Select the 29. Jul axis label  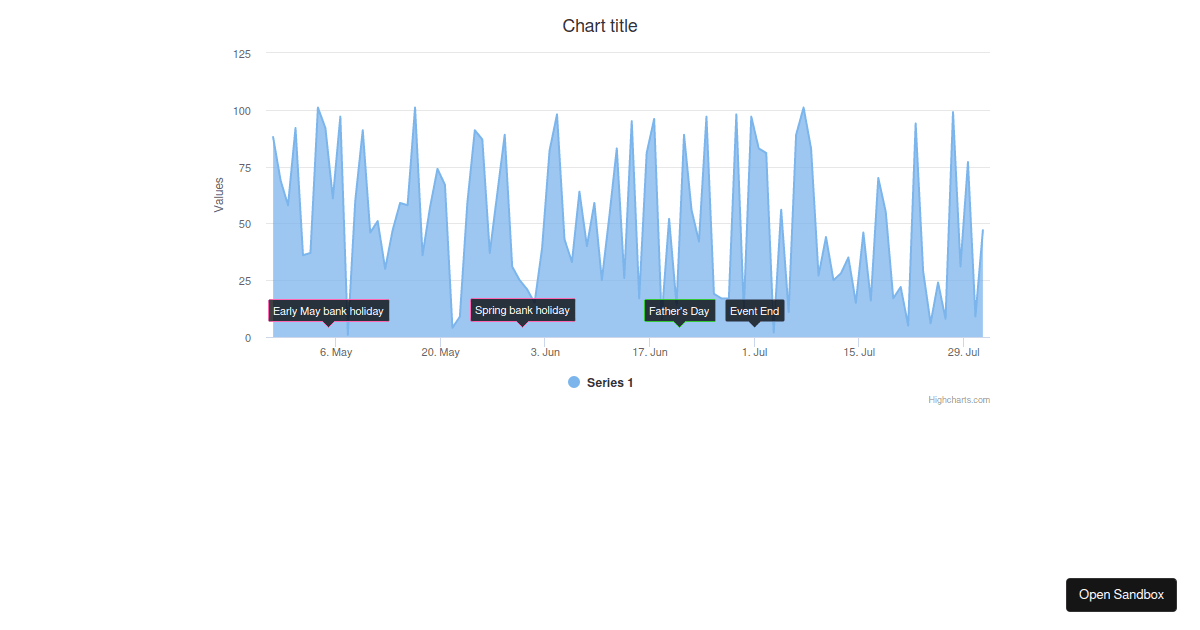[964, 352]
